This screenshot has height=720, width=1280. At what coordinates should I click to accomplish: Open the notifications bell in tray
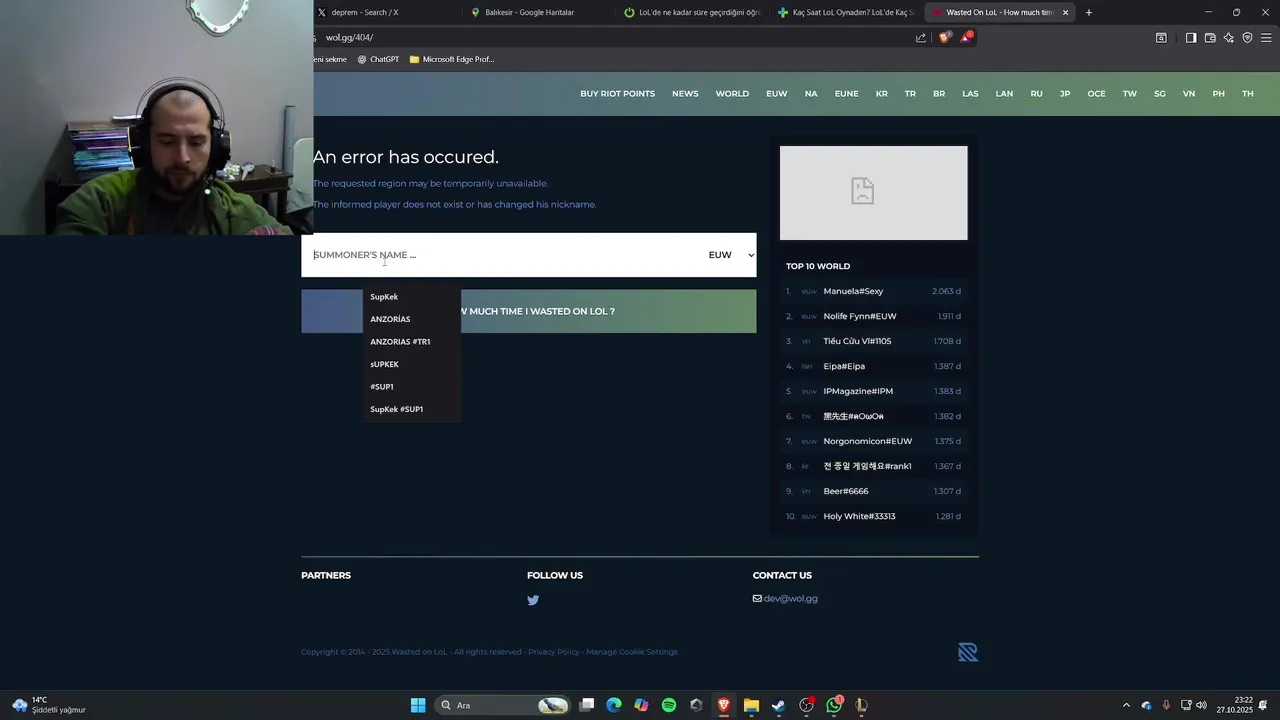[x=1263, y=705]
